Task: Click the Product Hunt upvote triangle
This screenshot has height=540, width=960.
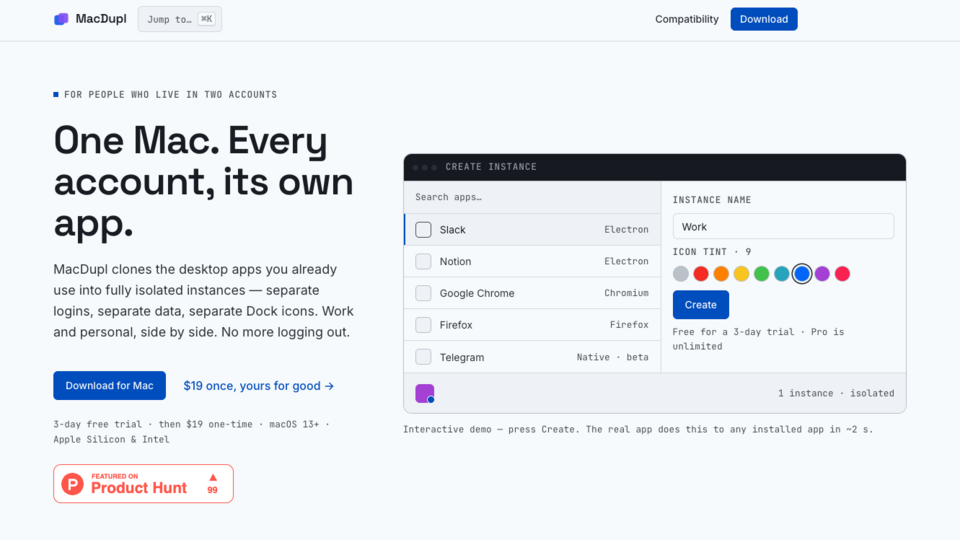Action: (x=212, y=478)
